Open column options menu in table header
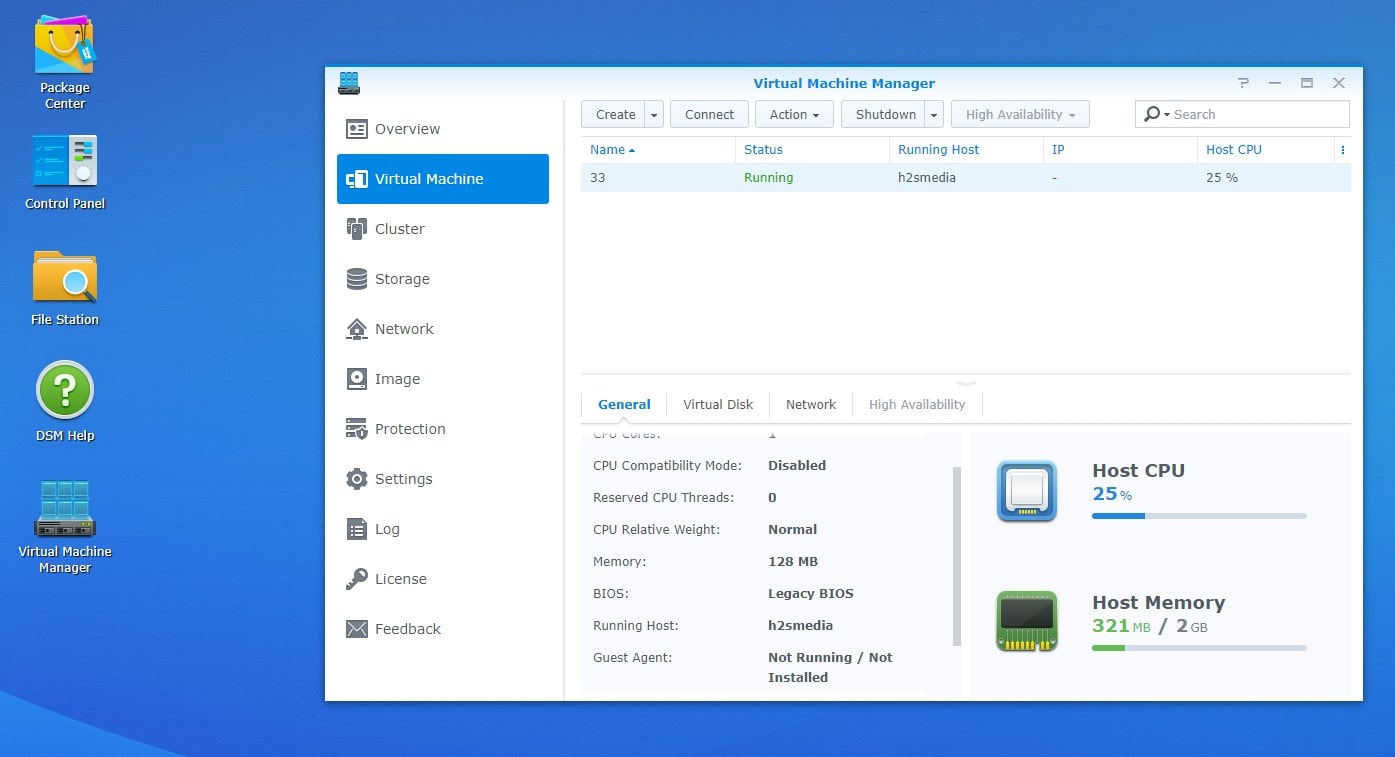The image size is (1395, 757). click(x=1342, y=150)
